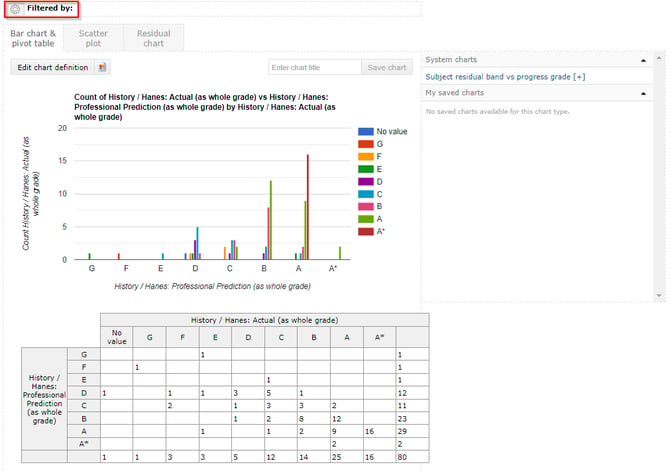Click the x-axis title Professional Prediction
Screen dimensions: 670x471
(212, 286)
